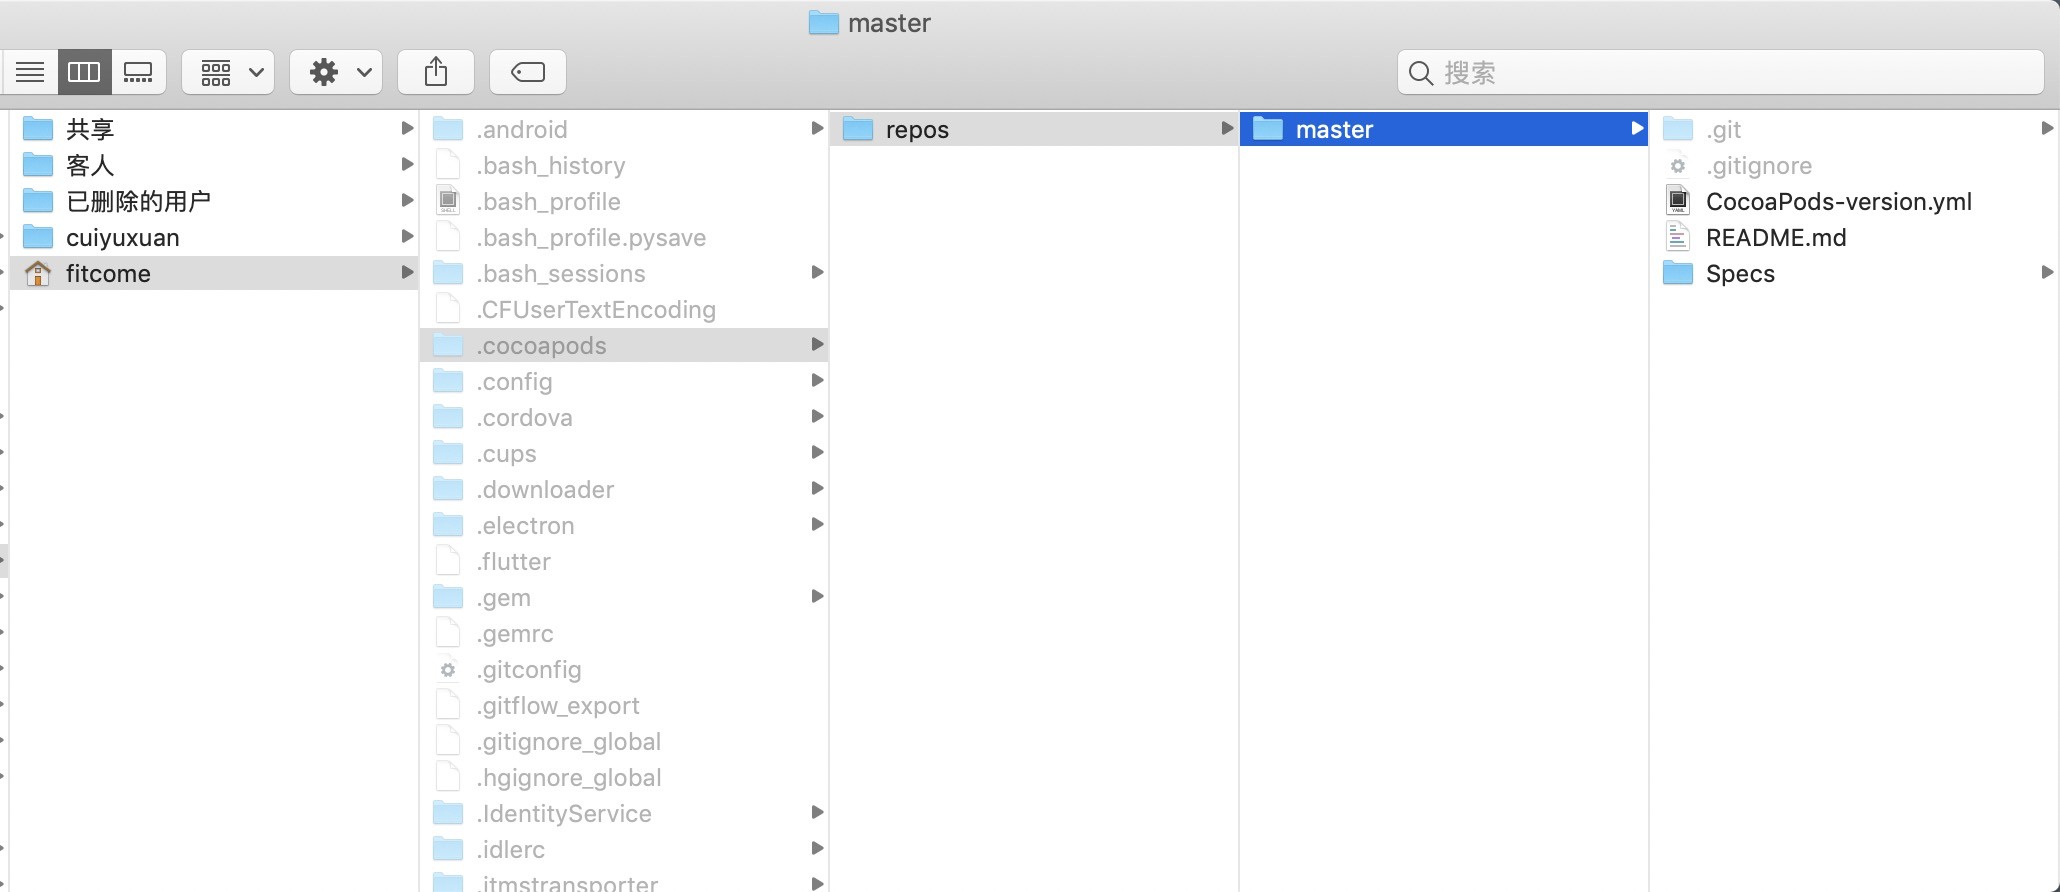
Task: Switch to list view mode
Action: click(30, 72)
